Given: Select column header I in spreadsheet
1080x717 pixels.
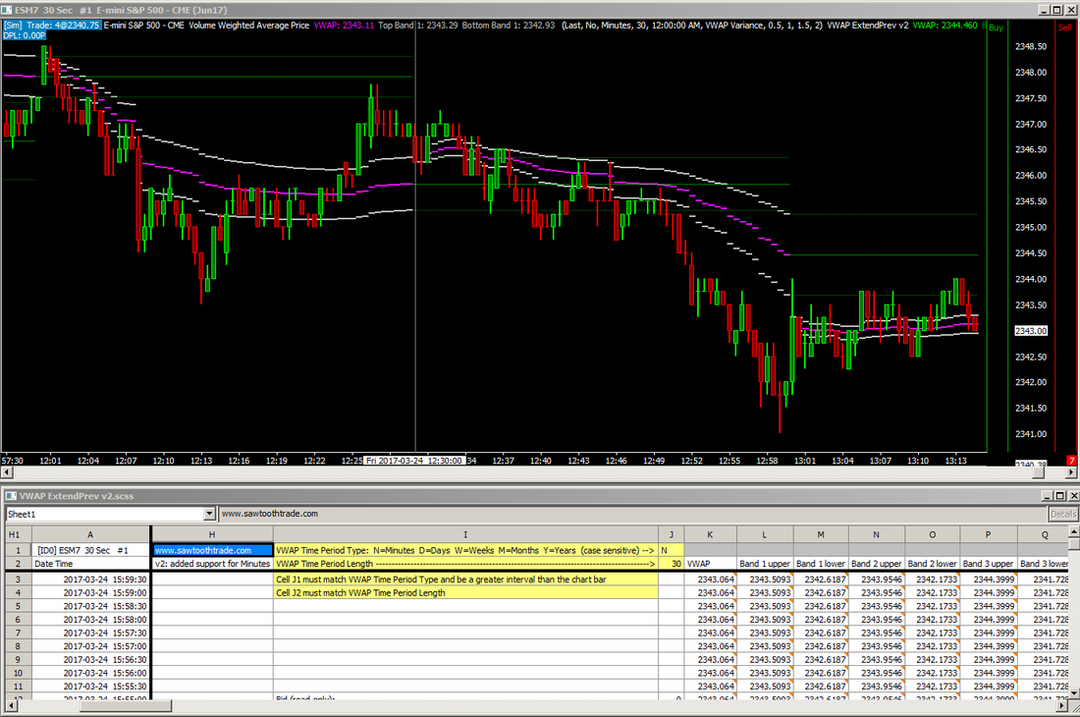Looking at the screenshot, I should 465,534.
